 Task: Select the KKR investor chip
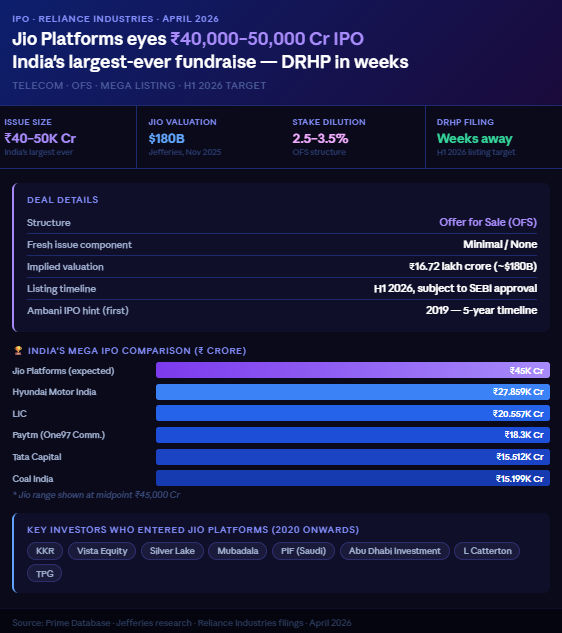coord(45,551)
